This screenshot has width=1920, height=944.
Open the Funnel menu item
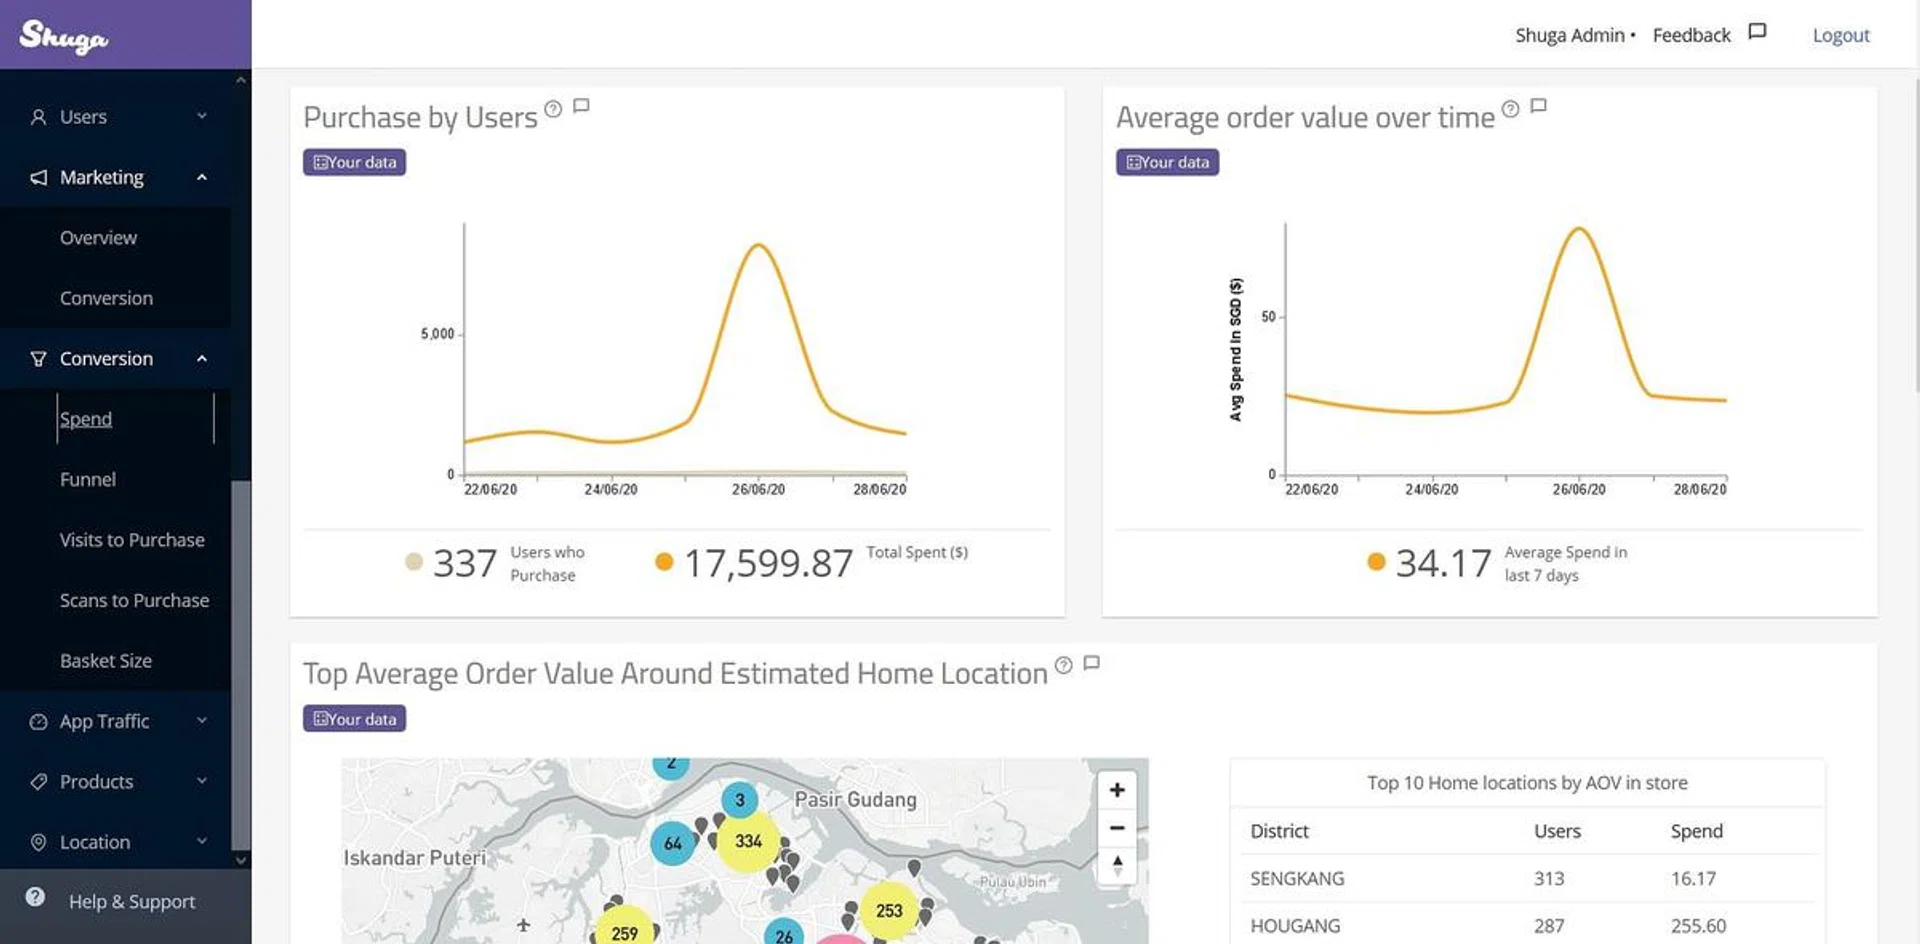88,479
